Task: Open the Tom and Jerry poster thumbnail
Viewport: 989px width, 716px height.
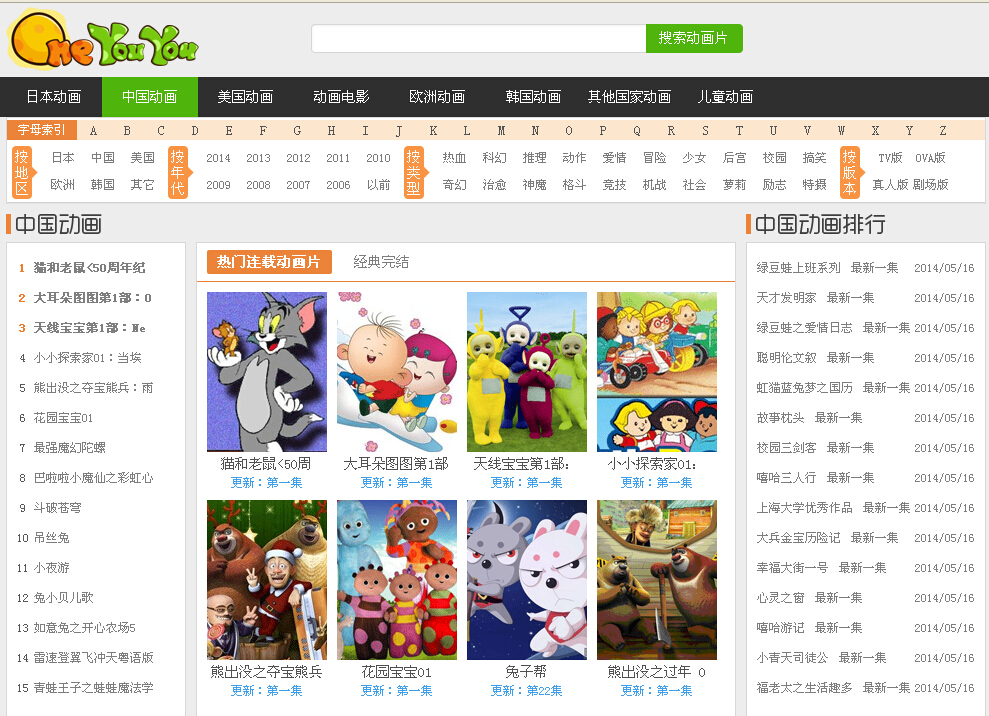Action: tap(267, 372)
